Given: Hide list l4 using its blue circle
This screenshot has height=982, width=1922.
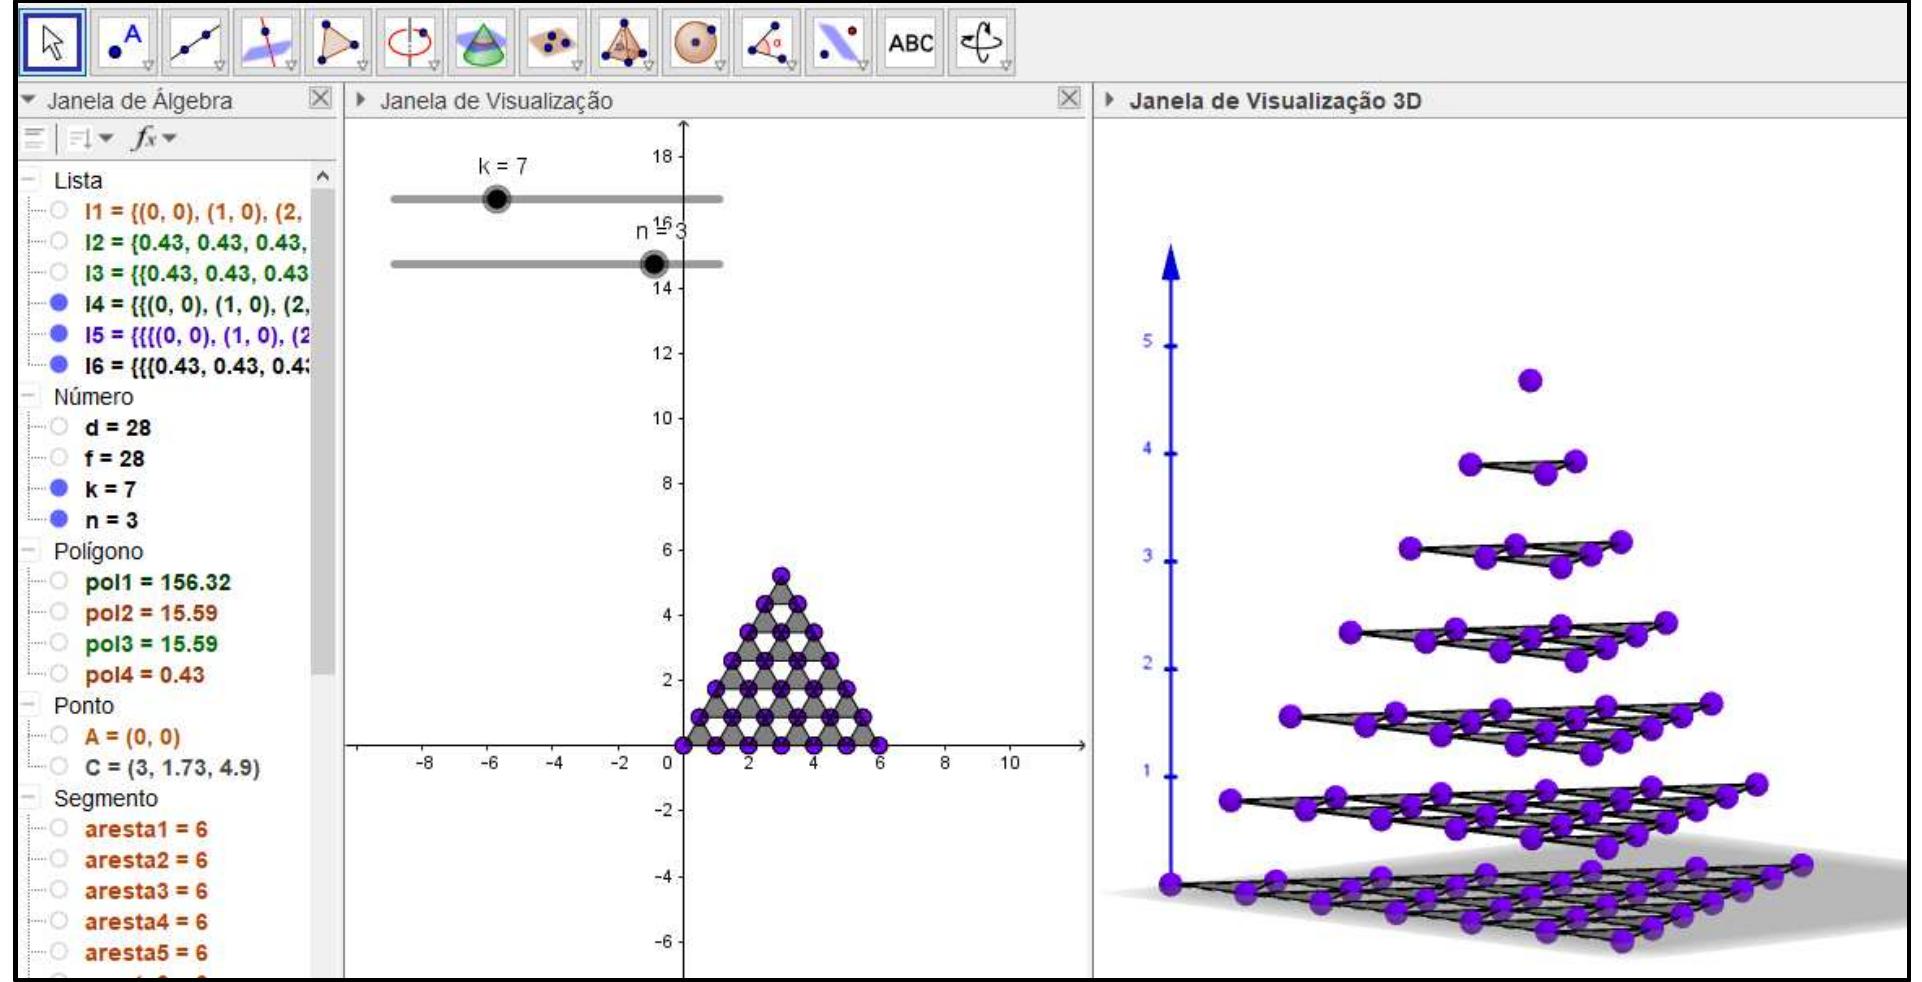Looking at the screenshot, I should click(x=59, y=303).
